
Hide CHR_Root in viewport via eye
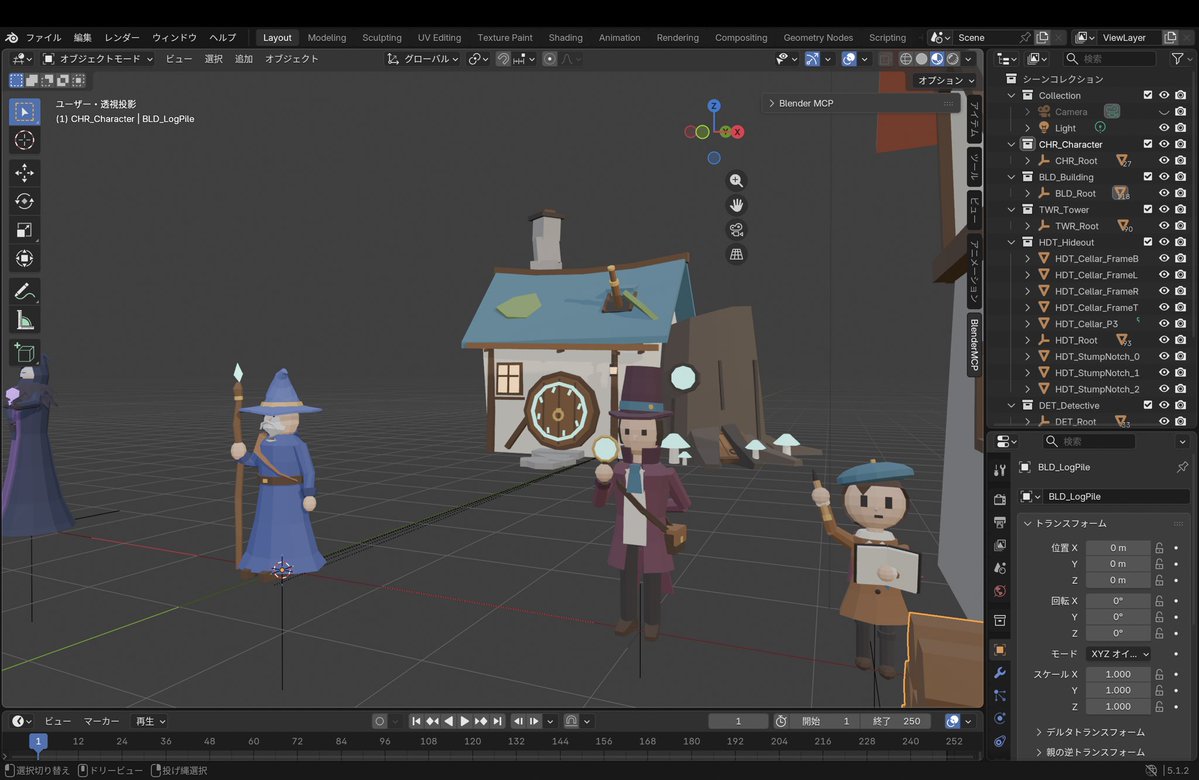pos(1164,161)
